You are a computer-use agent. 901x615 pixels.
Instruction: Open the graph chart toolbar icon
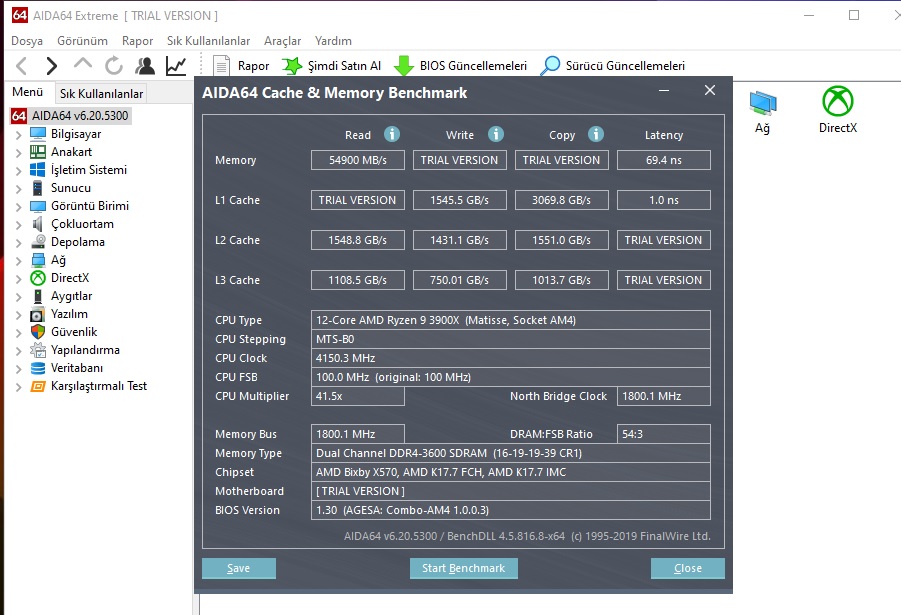pos(176,66)
